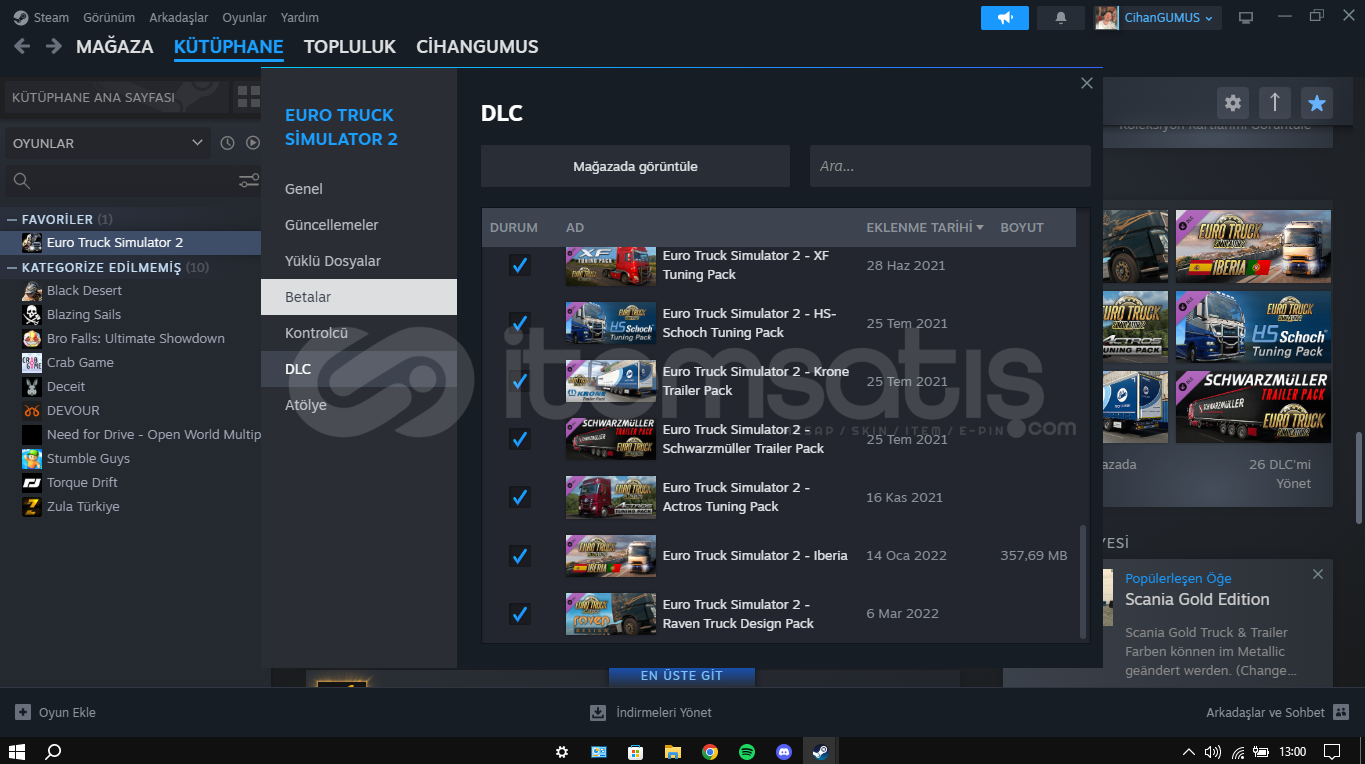This screenshot has height=764, width=1365.
Task: Click the DLC list scrollbar
Action: pyautogui.click(x=1083, y=581)
